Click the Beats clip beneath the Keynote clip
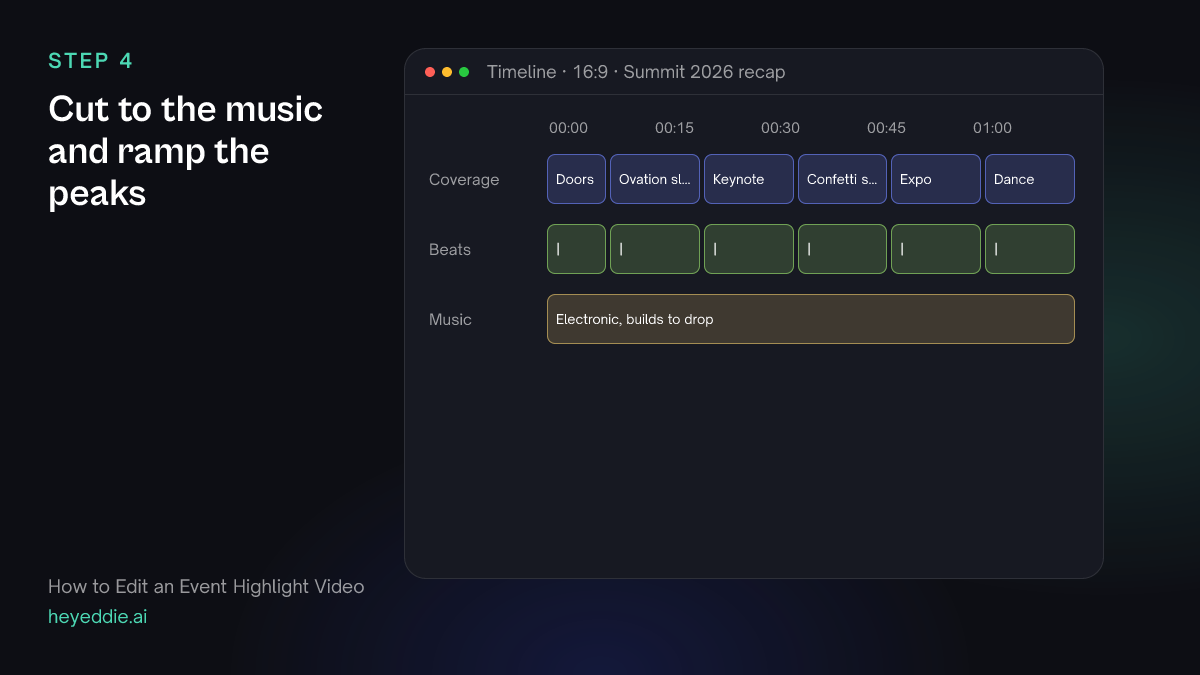The height and width of the screenshot is (675, 1200). tap(749, 249)
